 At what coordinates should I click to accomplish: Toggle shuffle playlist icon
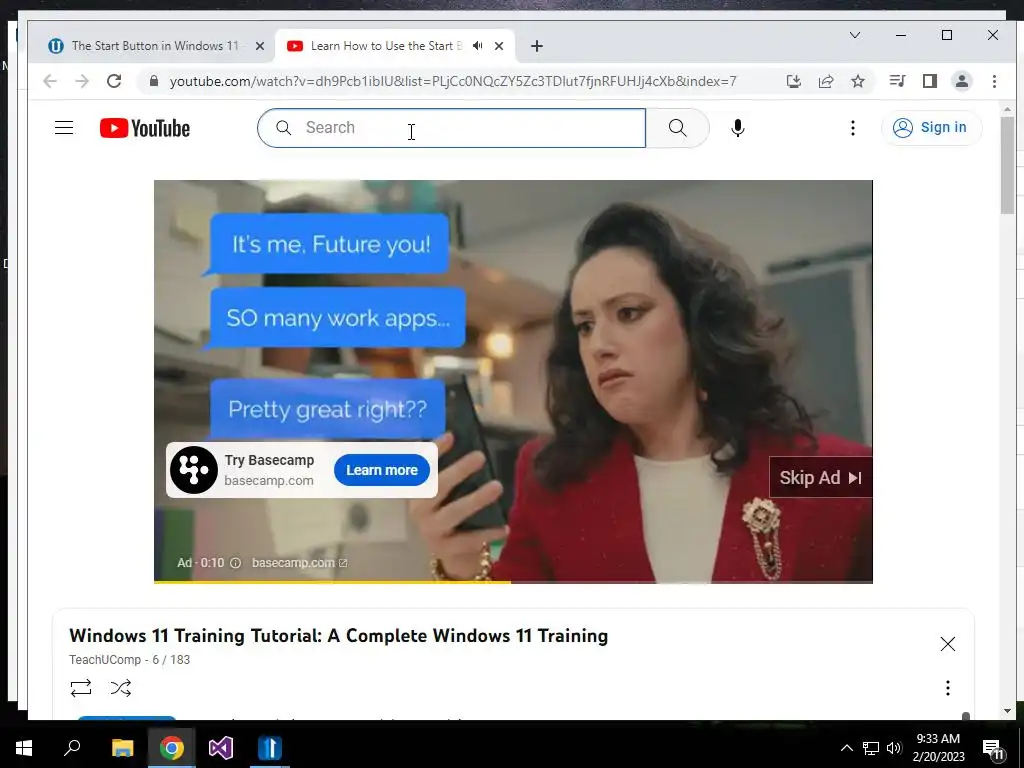[121, 688]
